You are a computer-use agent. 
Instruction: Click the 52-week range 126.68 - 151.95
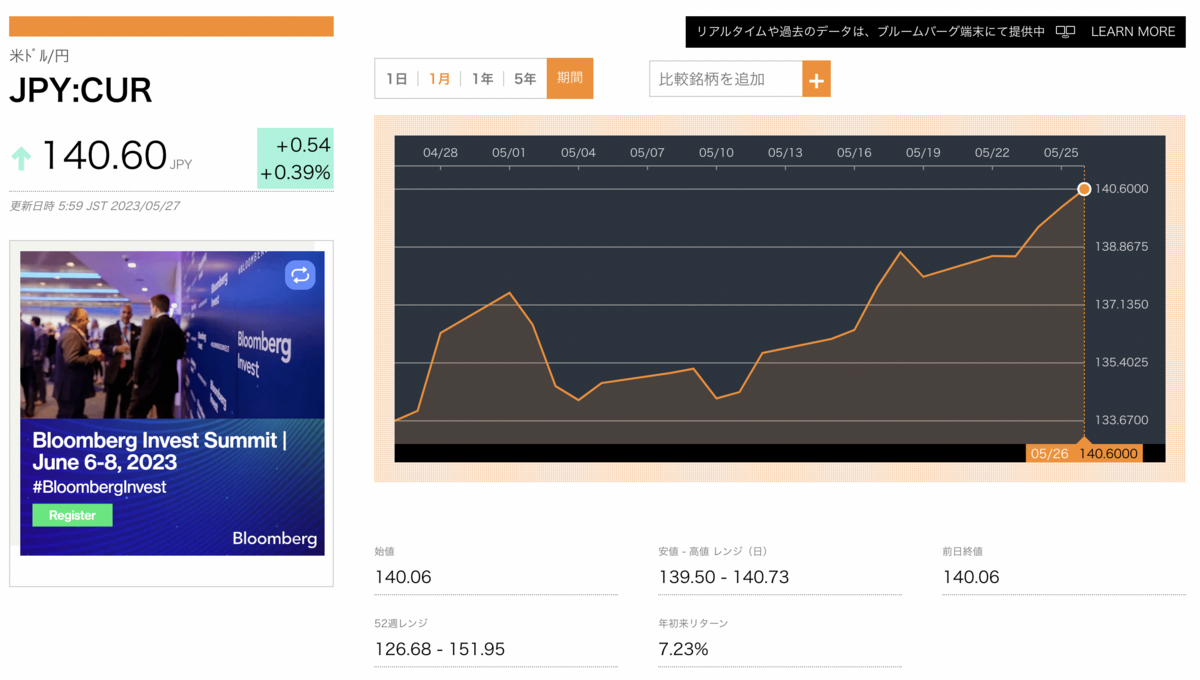click(440, 649)
